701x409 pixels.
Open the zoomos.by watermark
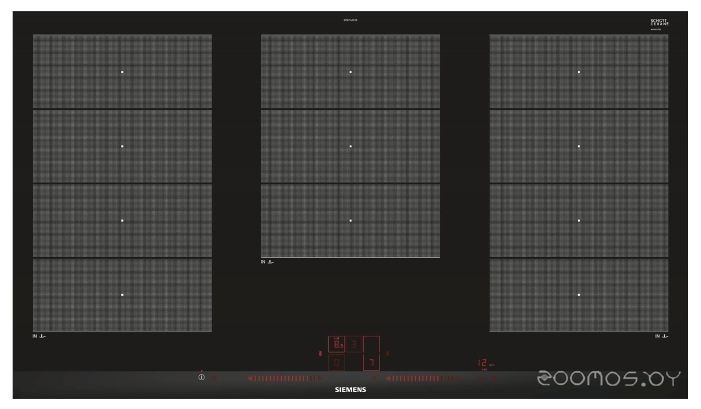608,379
